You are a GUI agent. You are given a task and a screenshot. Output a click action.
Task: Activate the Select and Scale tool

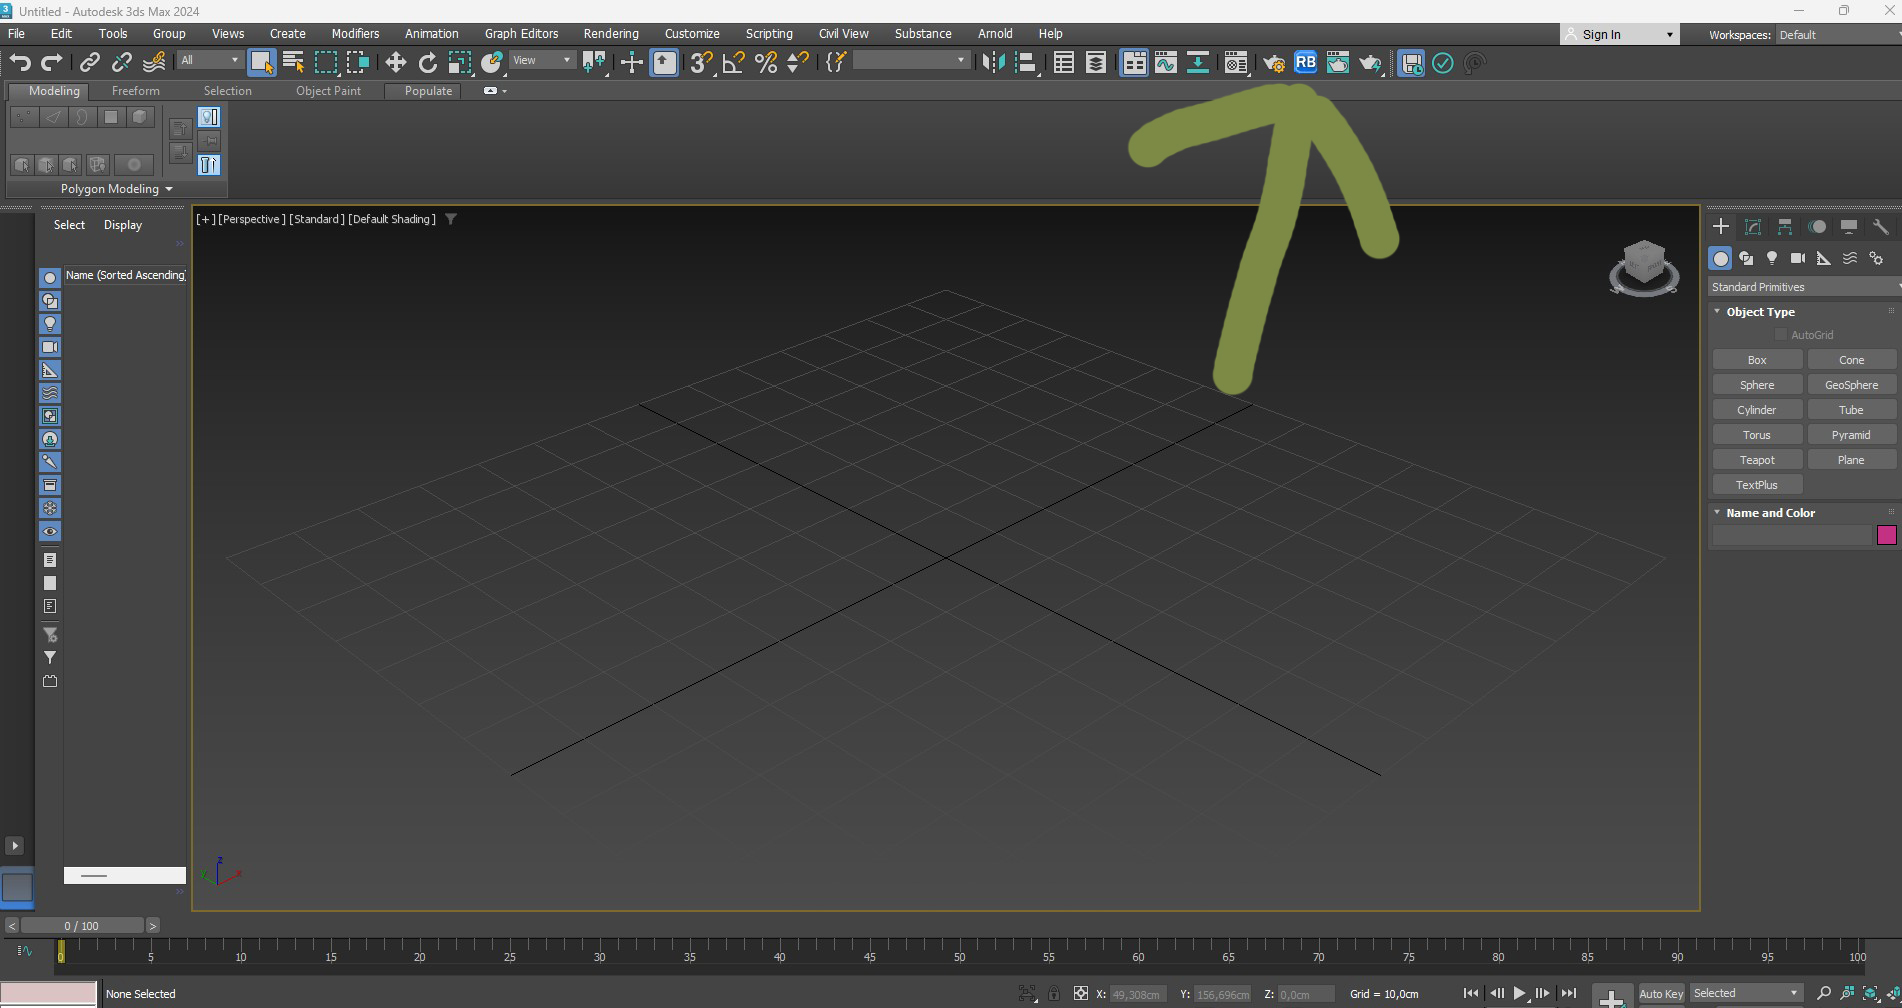point(460,63)
